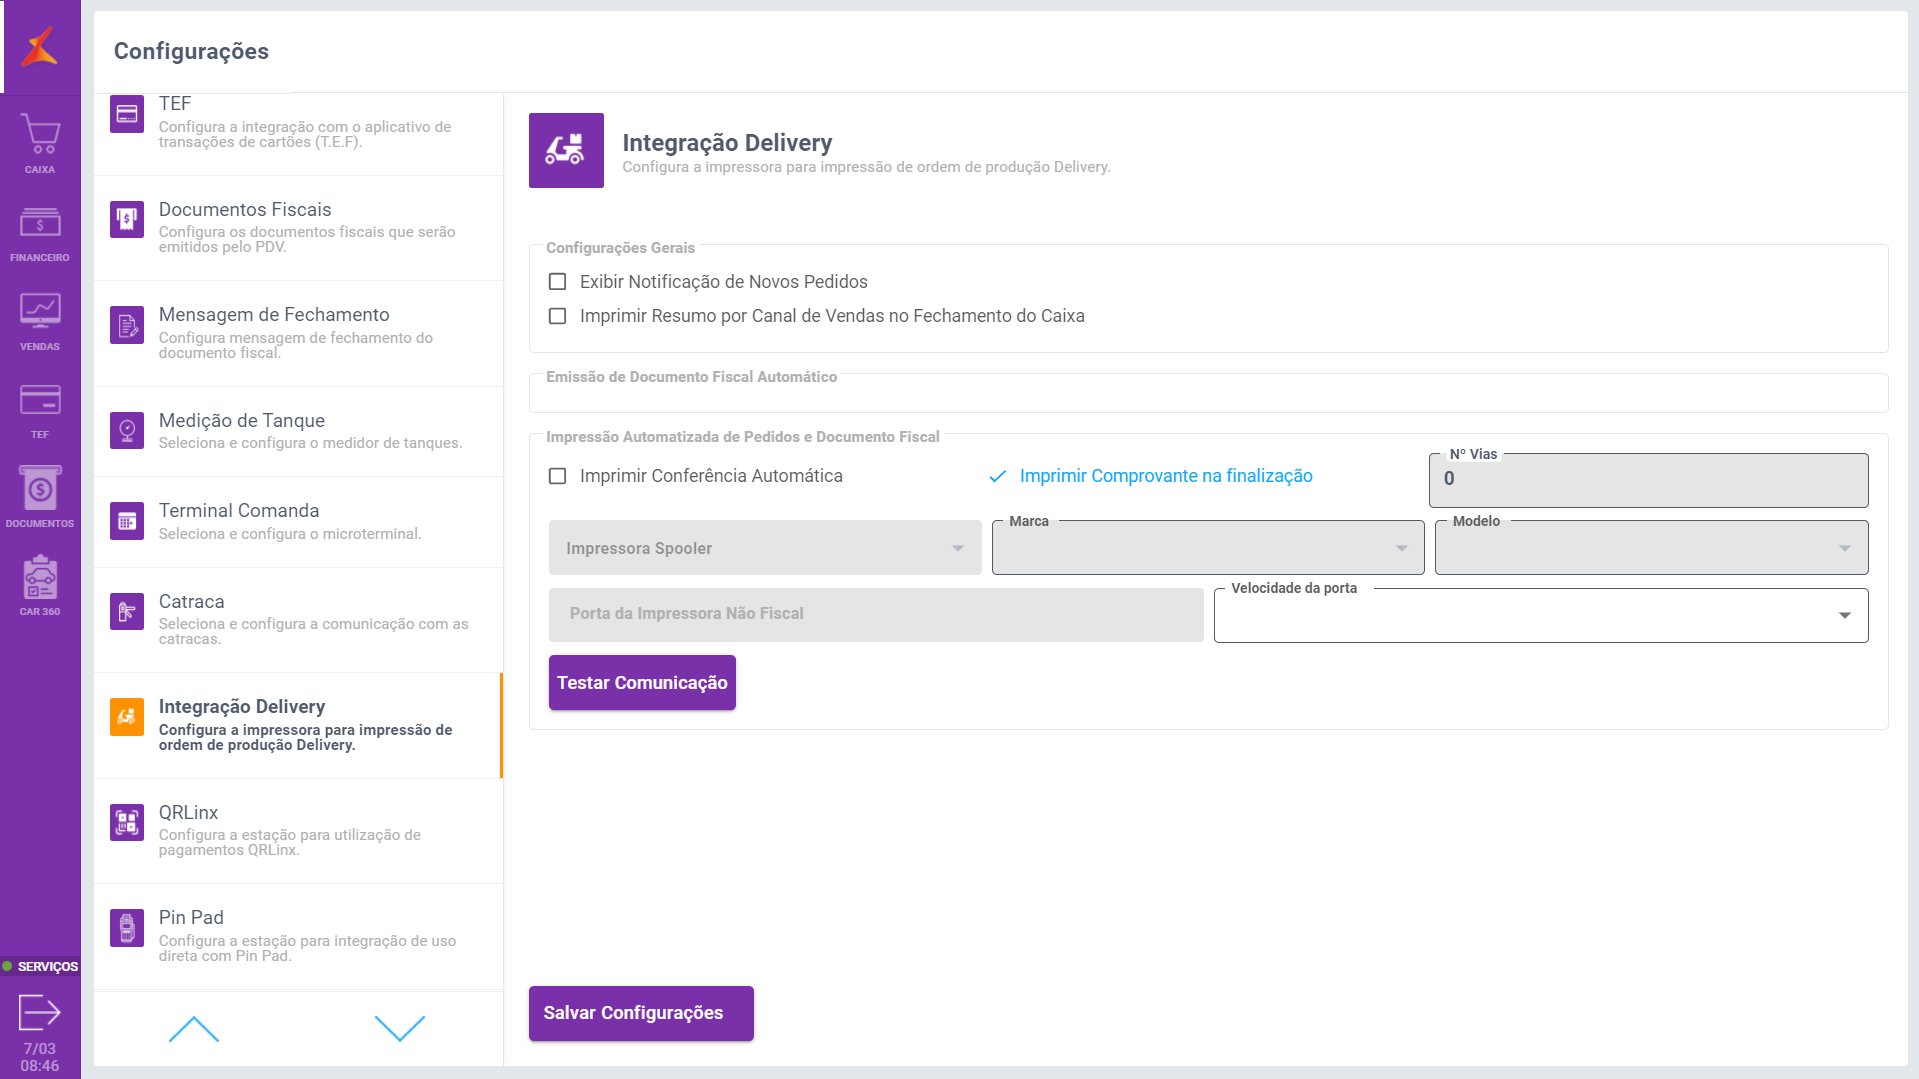The image size is (1919, 1079).
Task: Click the Testar Comunicação button
Action: [642, 683]
